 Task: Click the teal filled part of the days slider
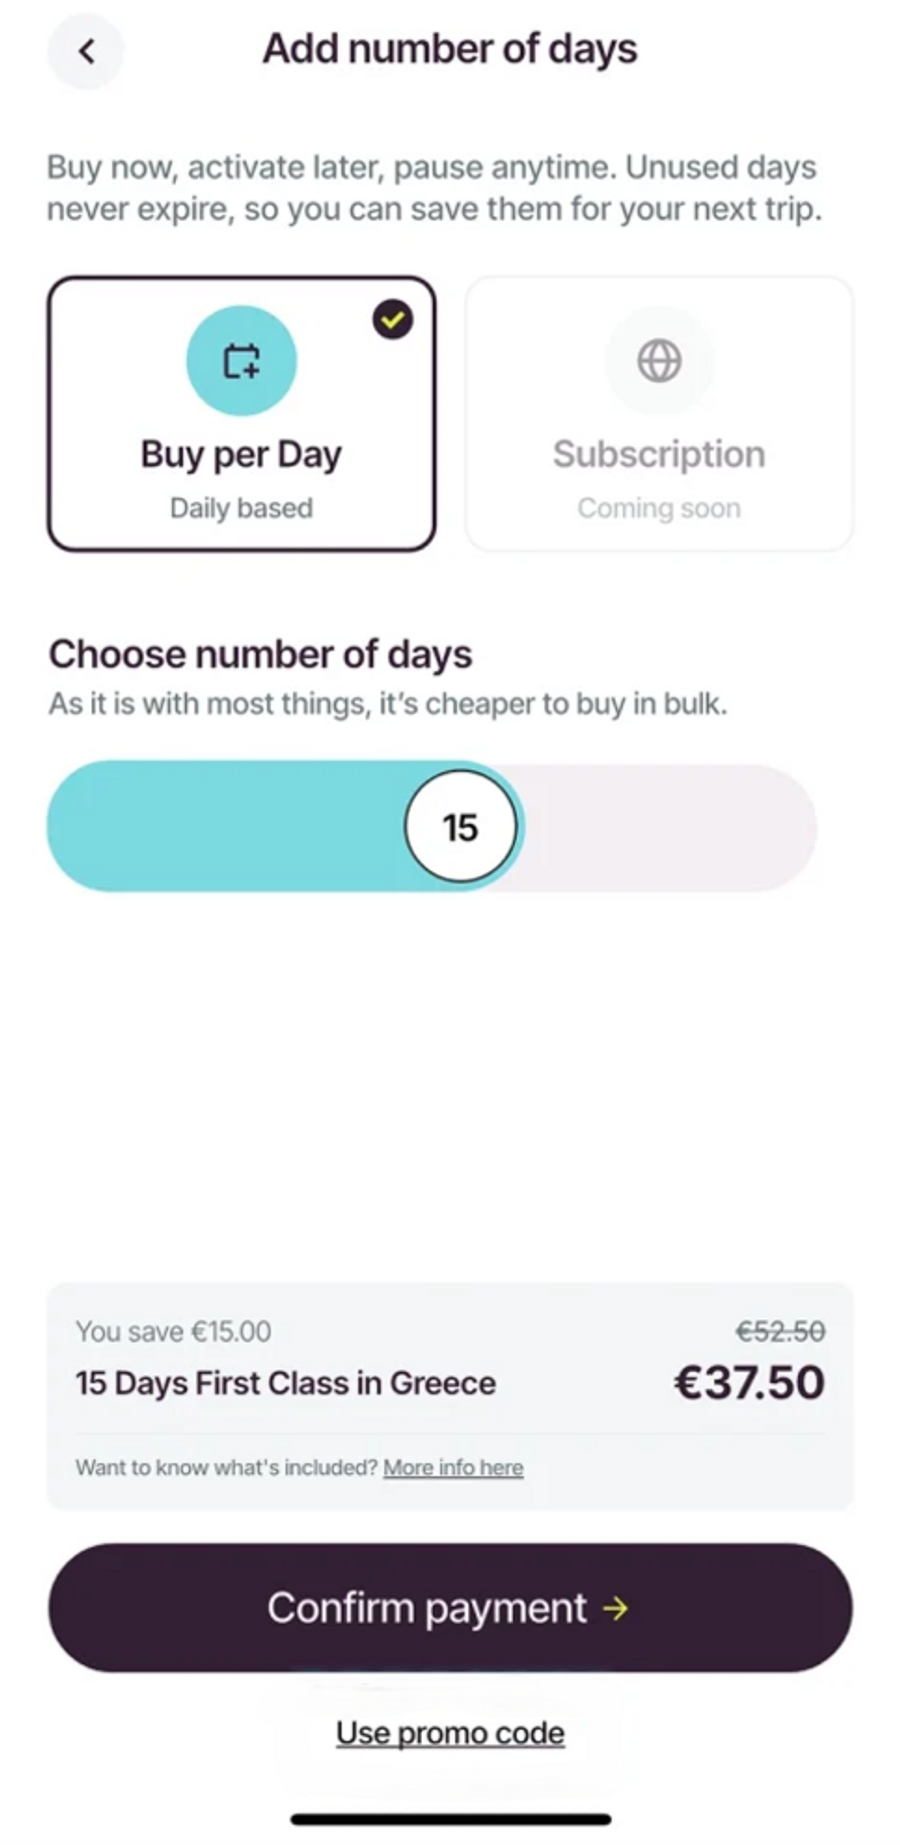[220, 827]
